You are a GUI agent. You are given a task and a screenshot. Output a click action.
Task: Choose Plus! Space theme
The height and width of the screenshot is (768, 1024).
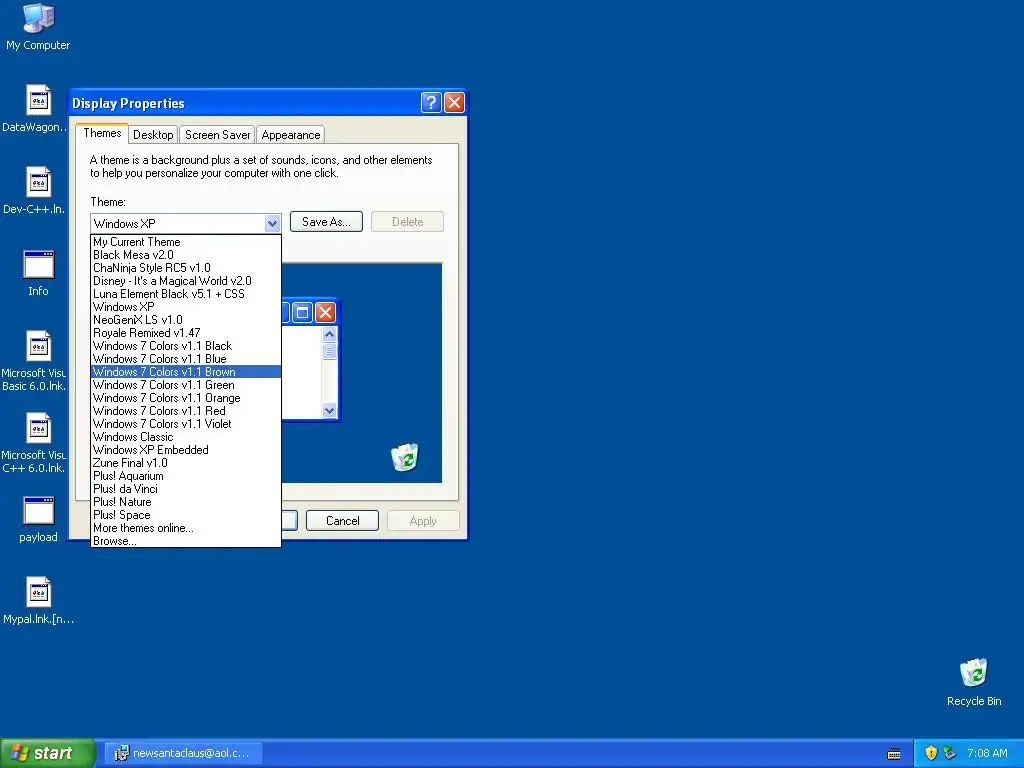[185, 515]
